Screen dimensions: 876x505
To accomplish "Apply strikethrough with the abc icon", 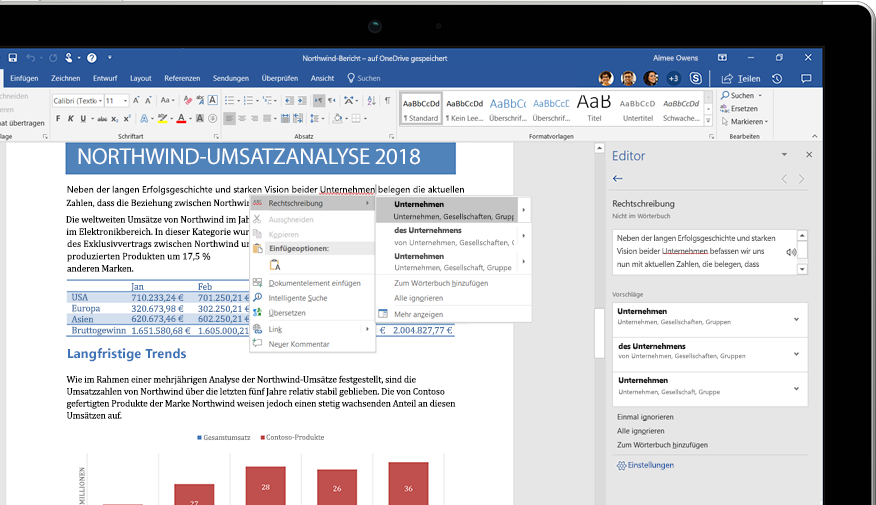I will (x=102, y=118).
